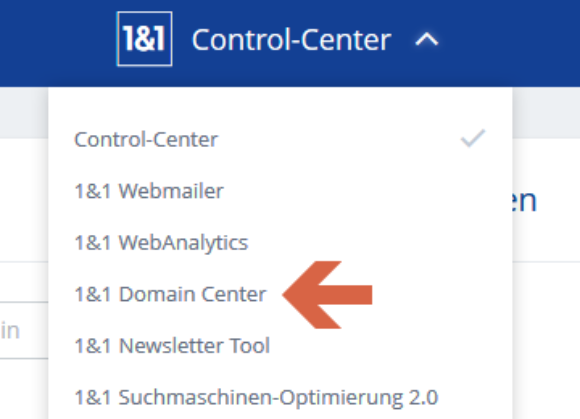Collapse the Control-Center menu with the chevron

point(427,39)
